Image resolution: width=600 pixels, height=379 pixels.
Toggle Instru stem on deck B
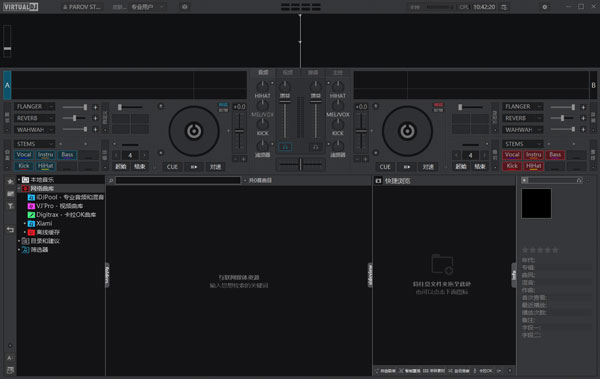pyautogui.click(x=533, y=155)
